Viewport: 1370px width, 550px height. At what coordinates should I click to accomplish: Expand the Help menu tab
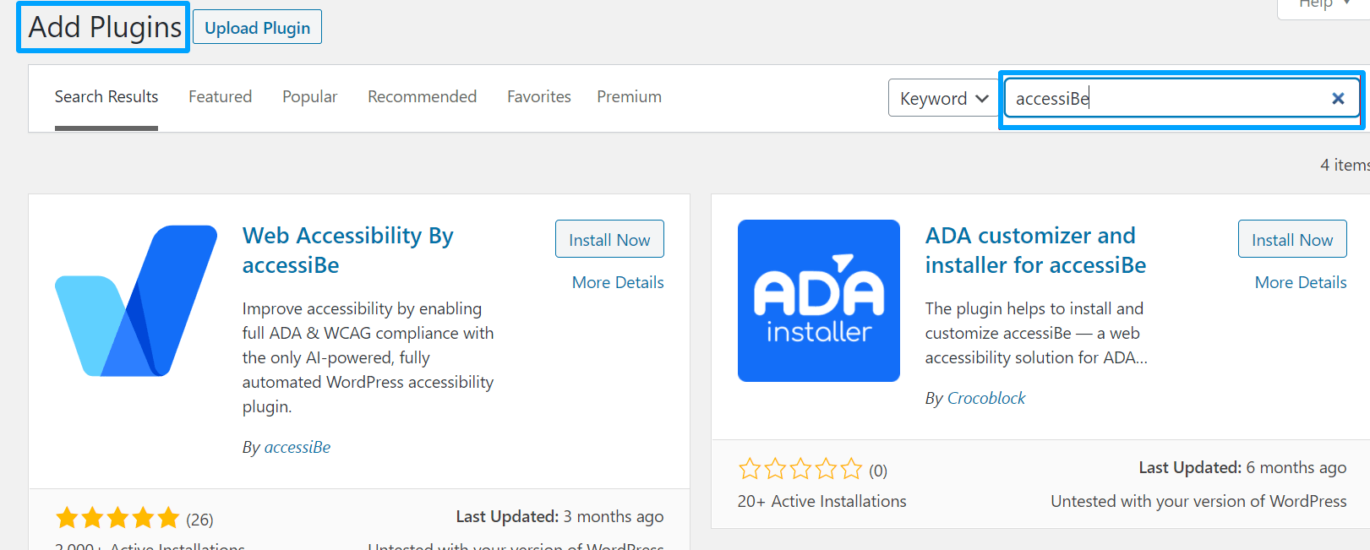click(x=1323, y=6)
